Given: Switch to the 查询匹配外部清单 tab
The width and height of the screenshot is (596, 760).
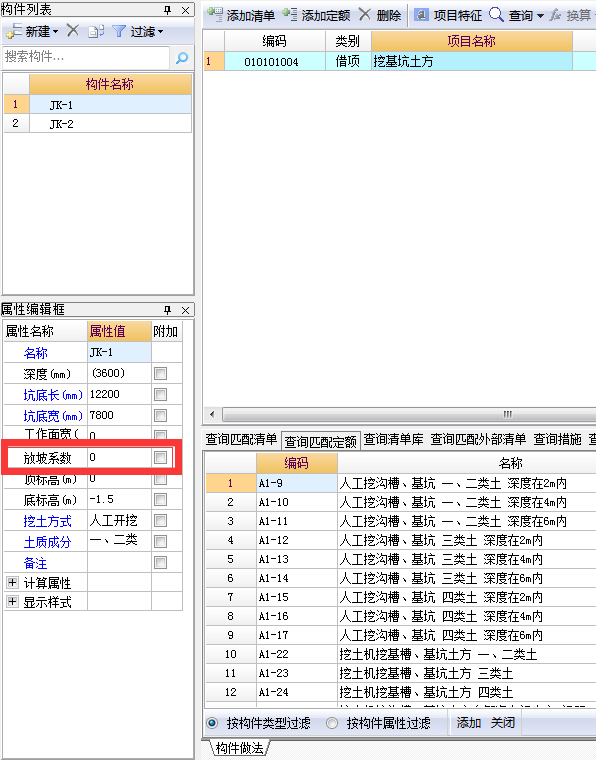Looking at the screenshot, I should point(478,439).
